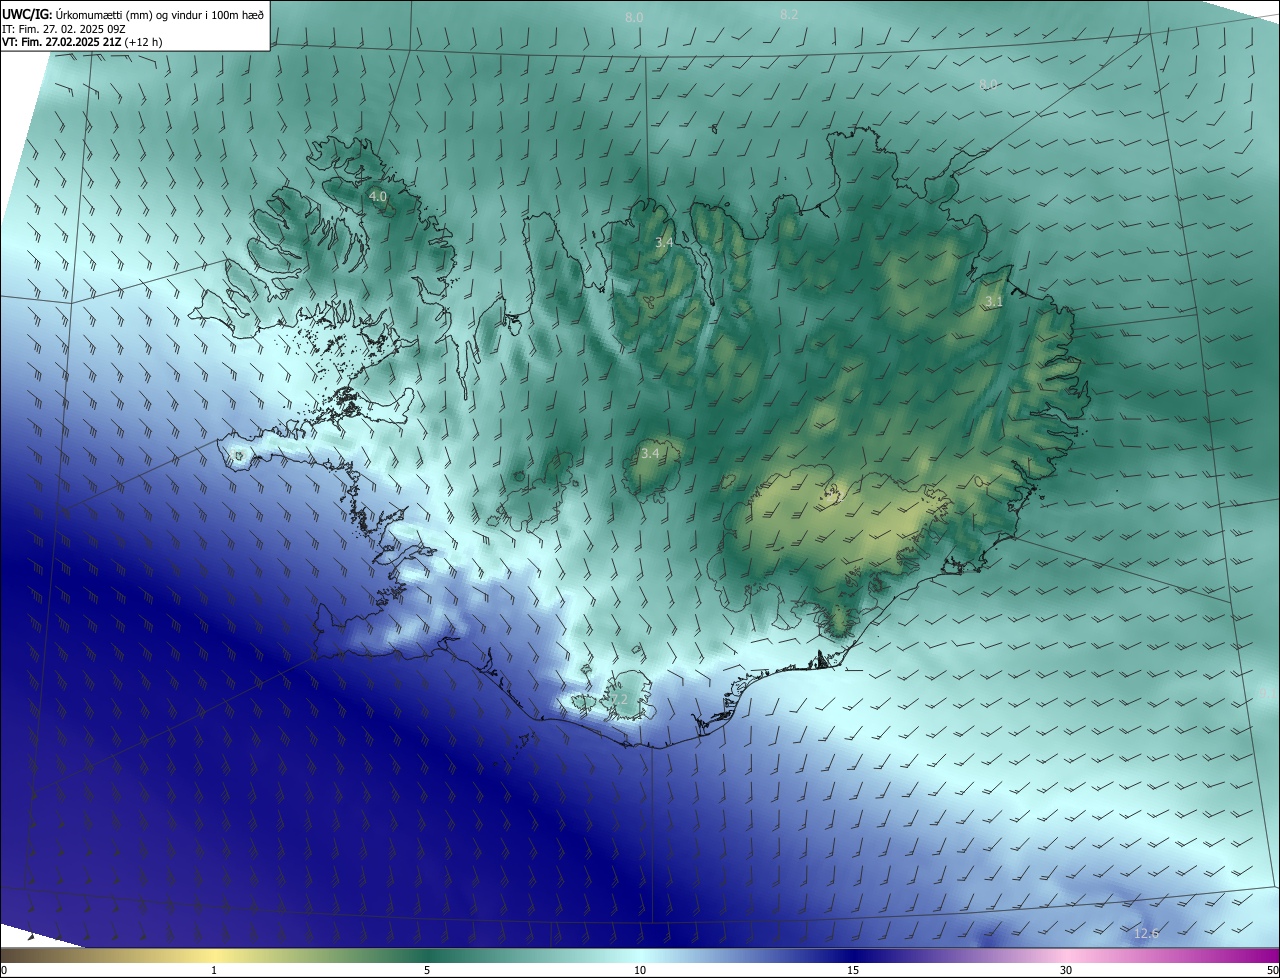Click the 1 label on the color scale
Viewport: 1280px width, 978px height.
tap(214, 970)
